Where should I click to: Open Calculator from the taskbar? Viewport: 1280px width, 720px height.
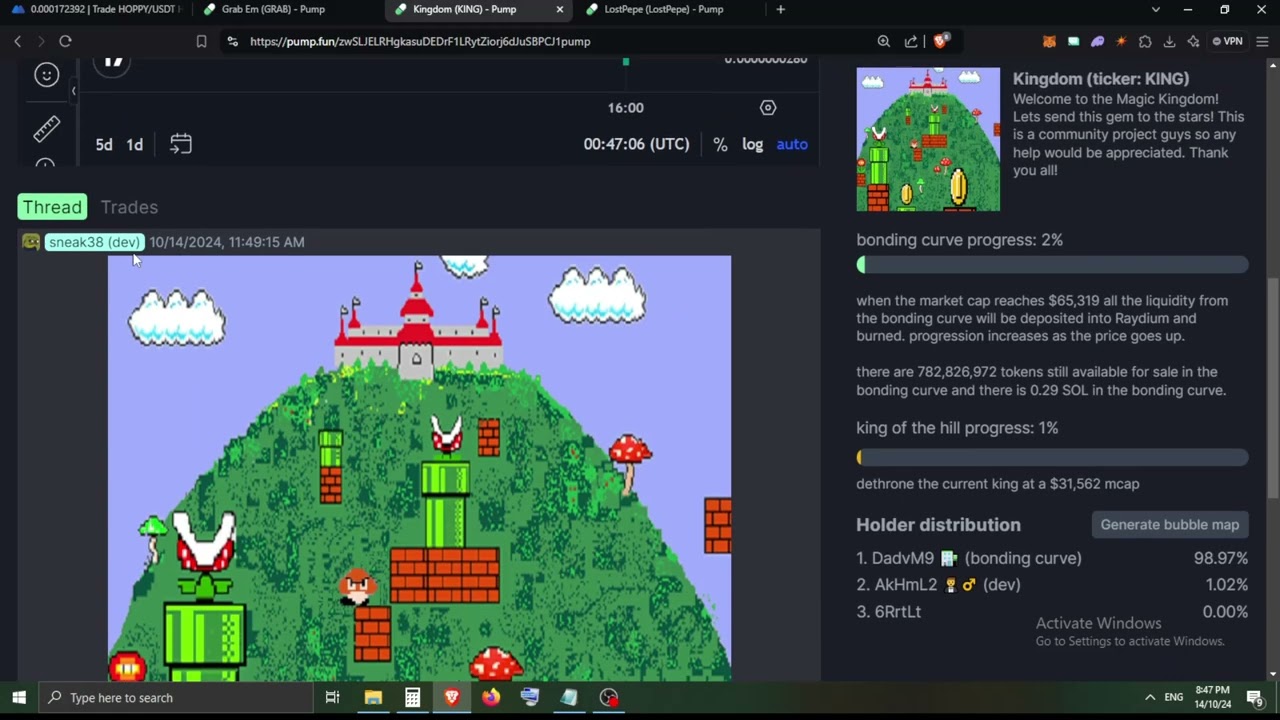click(x=412, y=697)
